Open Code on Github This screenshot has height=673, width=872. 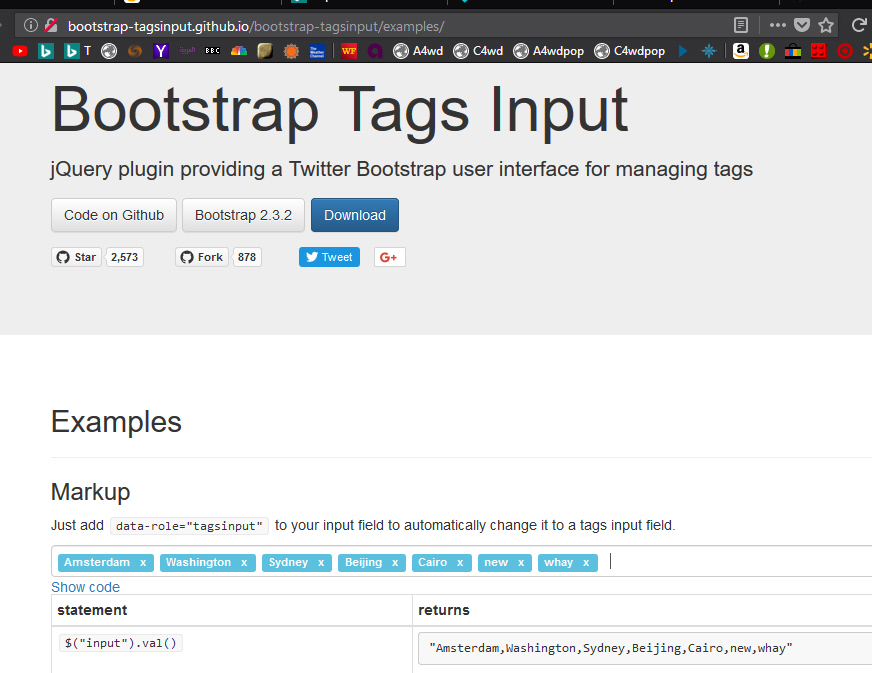click(x=114, y=215)
